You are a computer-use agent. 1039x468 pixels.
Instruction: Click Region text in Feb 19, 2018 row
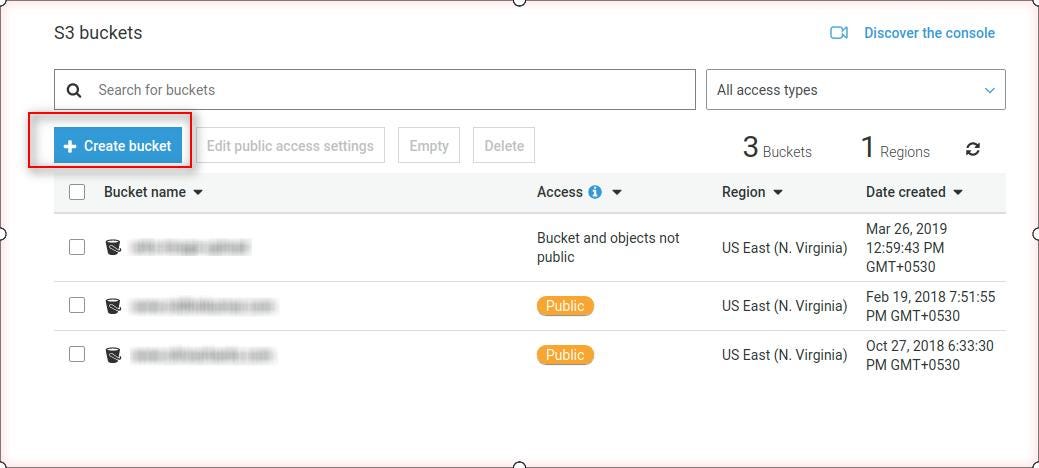coord(785,306)
